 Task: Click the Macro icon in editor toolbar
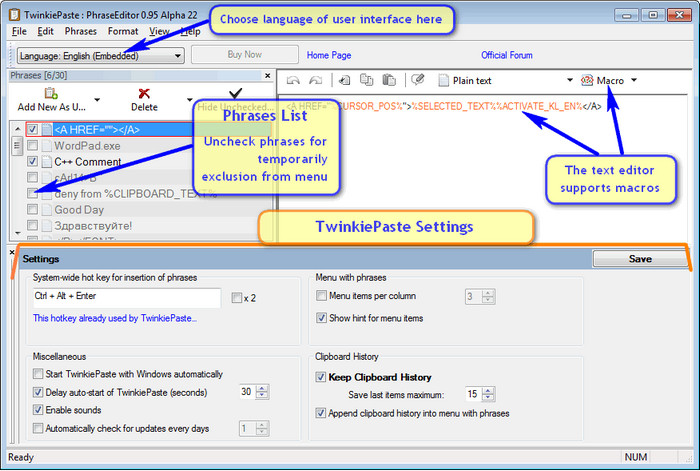[587, 80]
